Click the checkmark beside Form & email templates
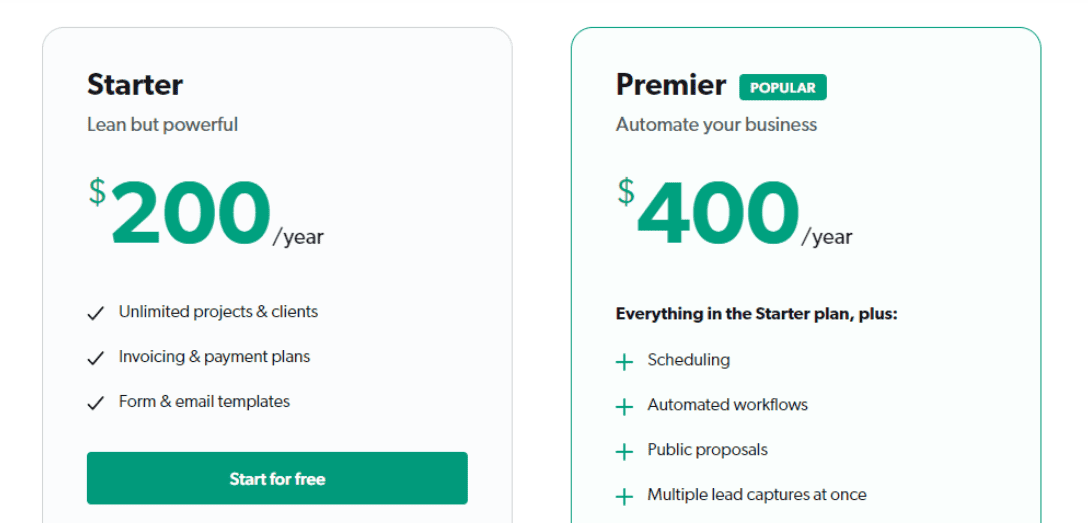 [x=96, y=403]
